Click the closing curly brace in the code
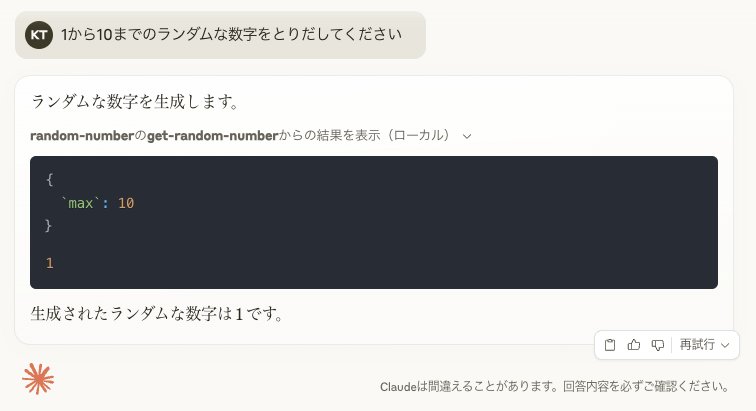 pos(48,226)
